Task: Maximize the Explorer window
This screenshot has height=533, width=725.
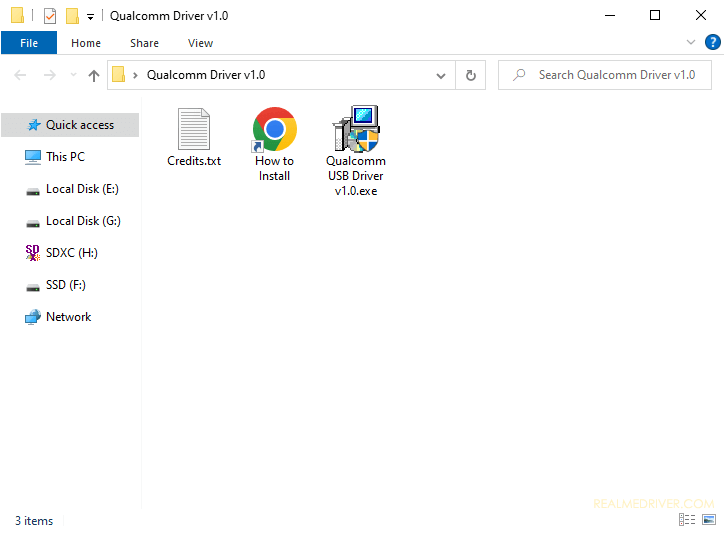Action: [655, 15]
